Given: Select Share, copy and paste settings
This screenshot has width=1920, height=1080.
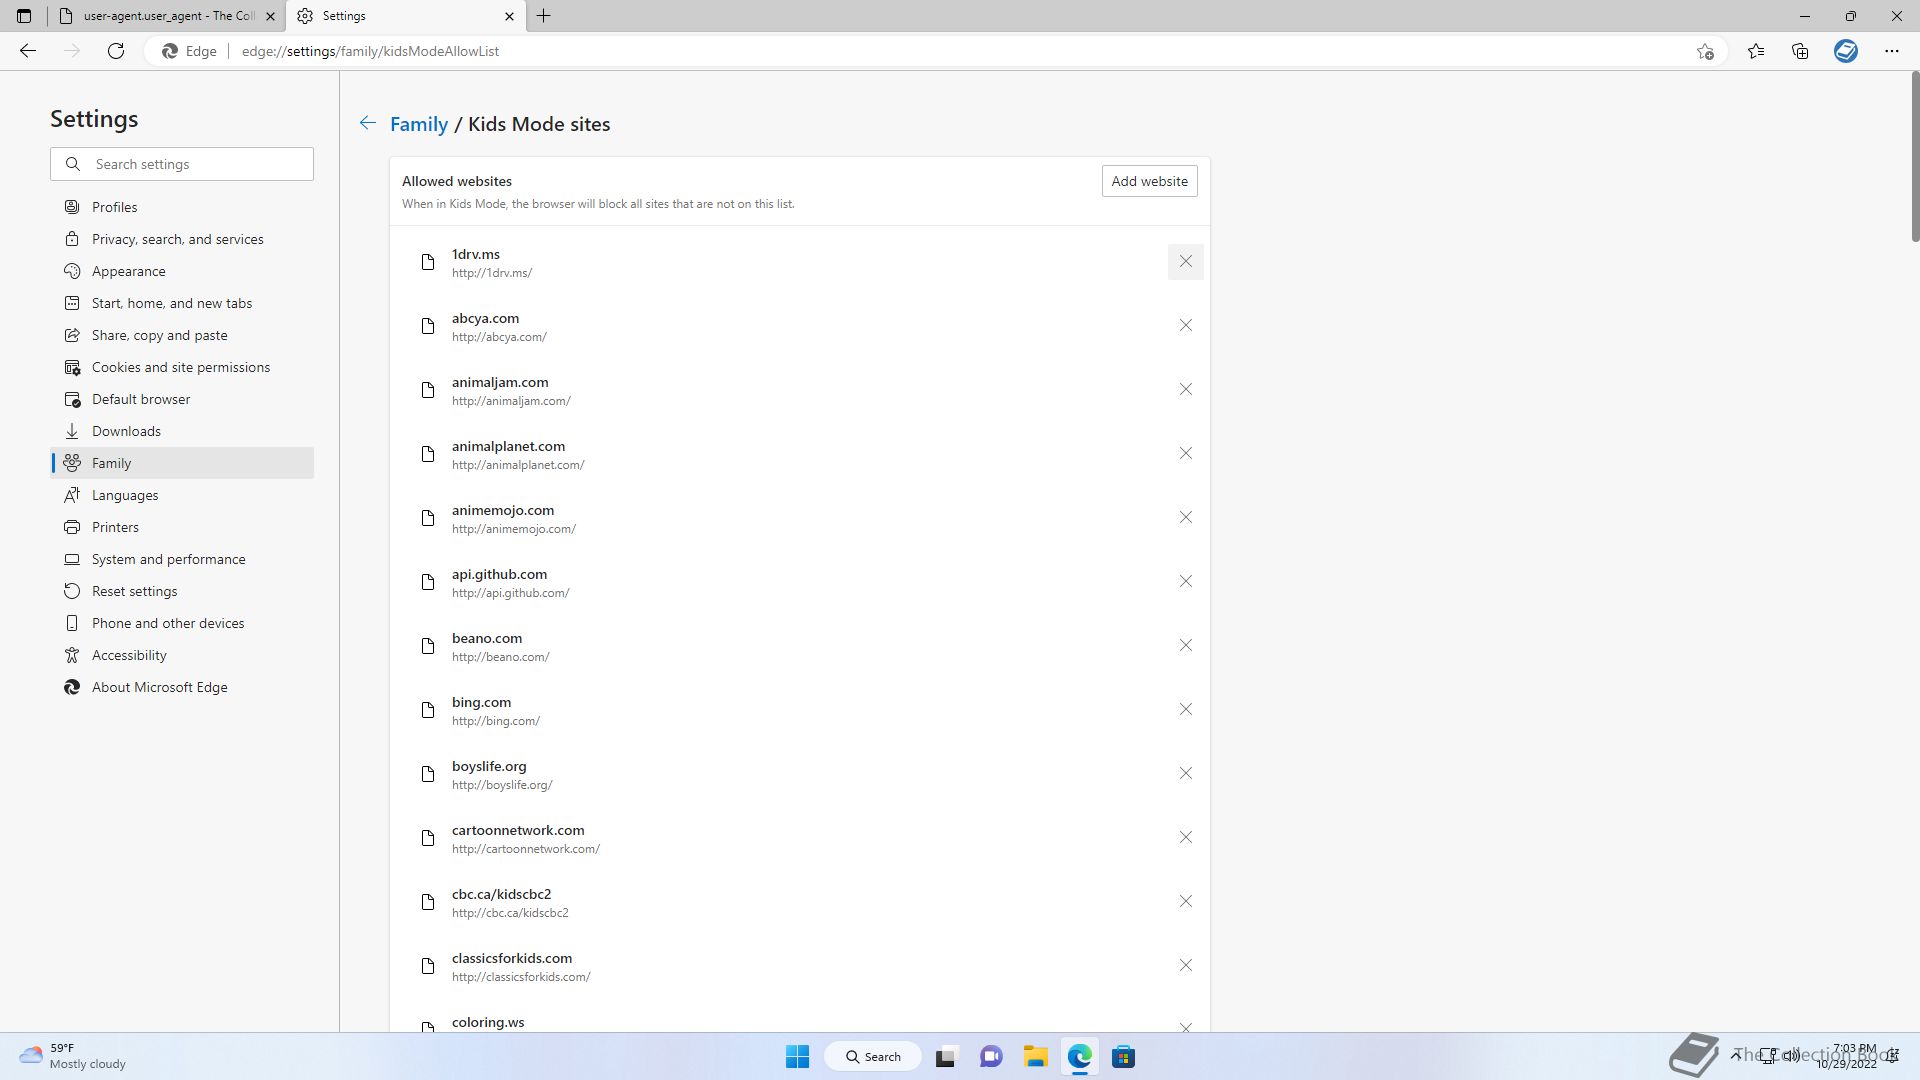Looking at the screenshot, I should [x=182, y=335].
